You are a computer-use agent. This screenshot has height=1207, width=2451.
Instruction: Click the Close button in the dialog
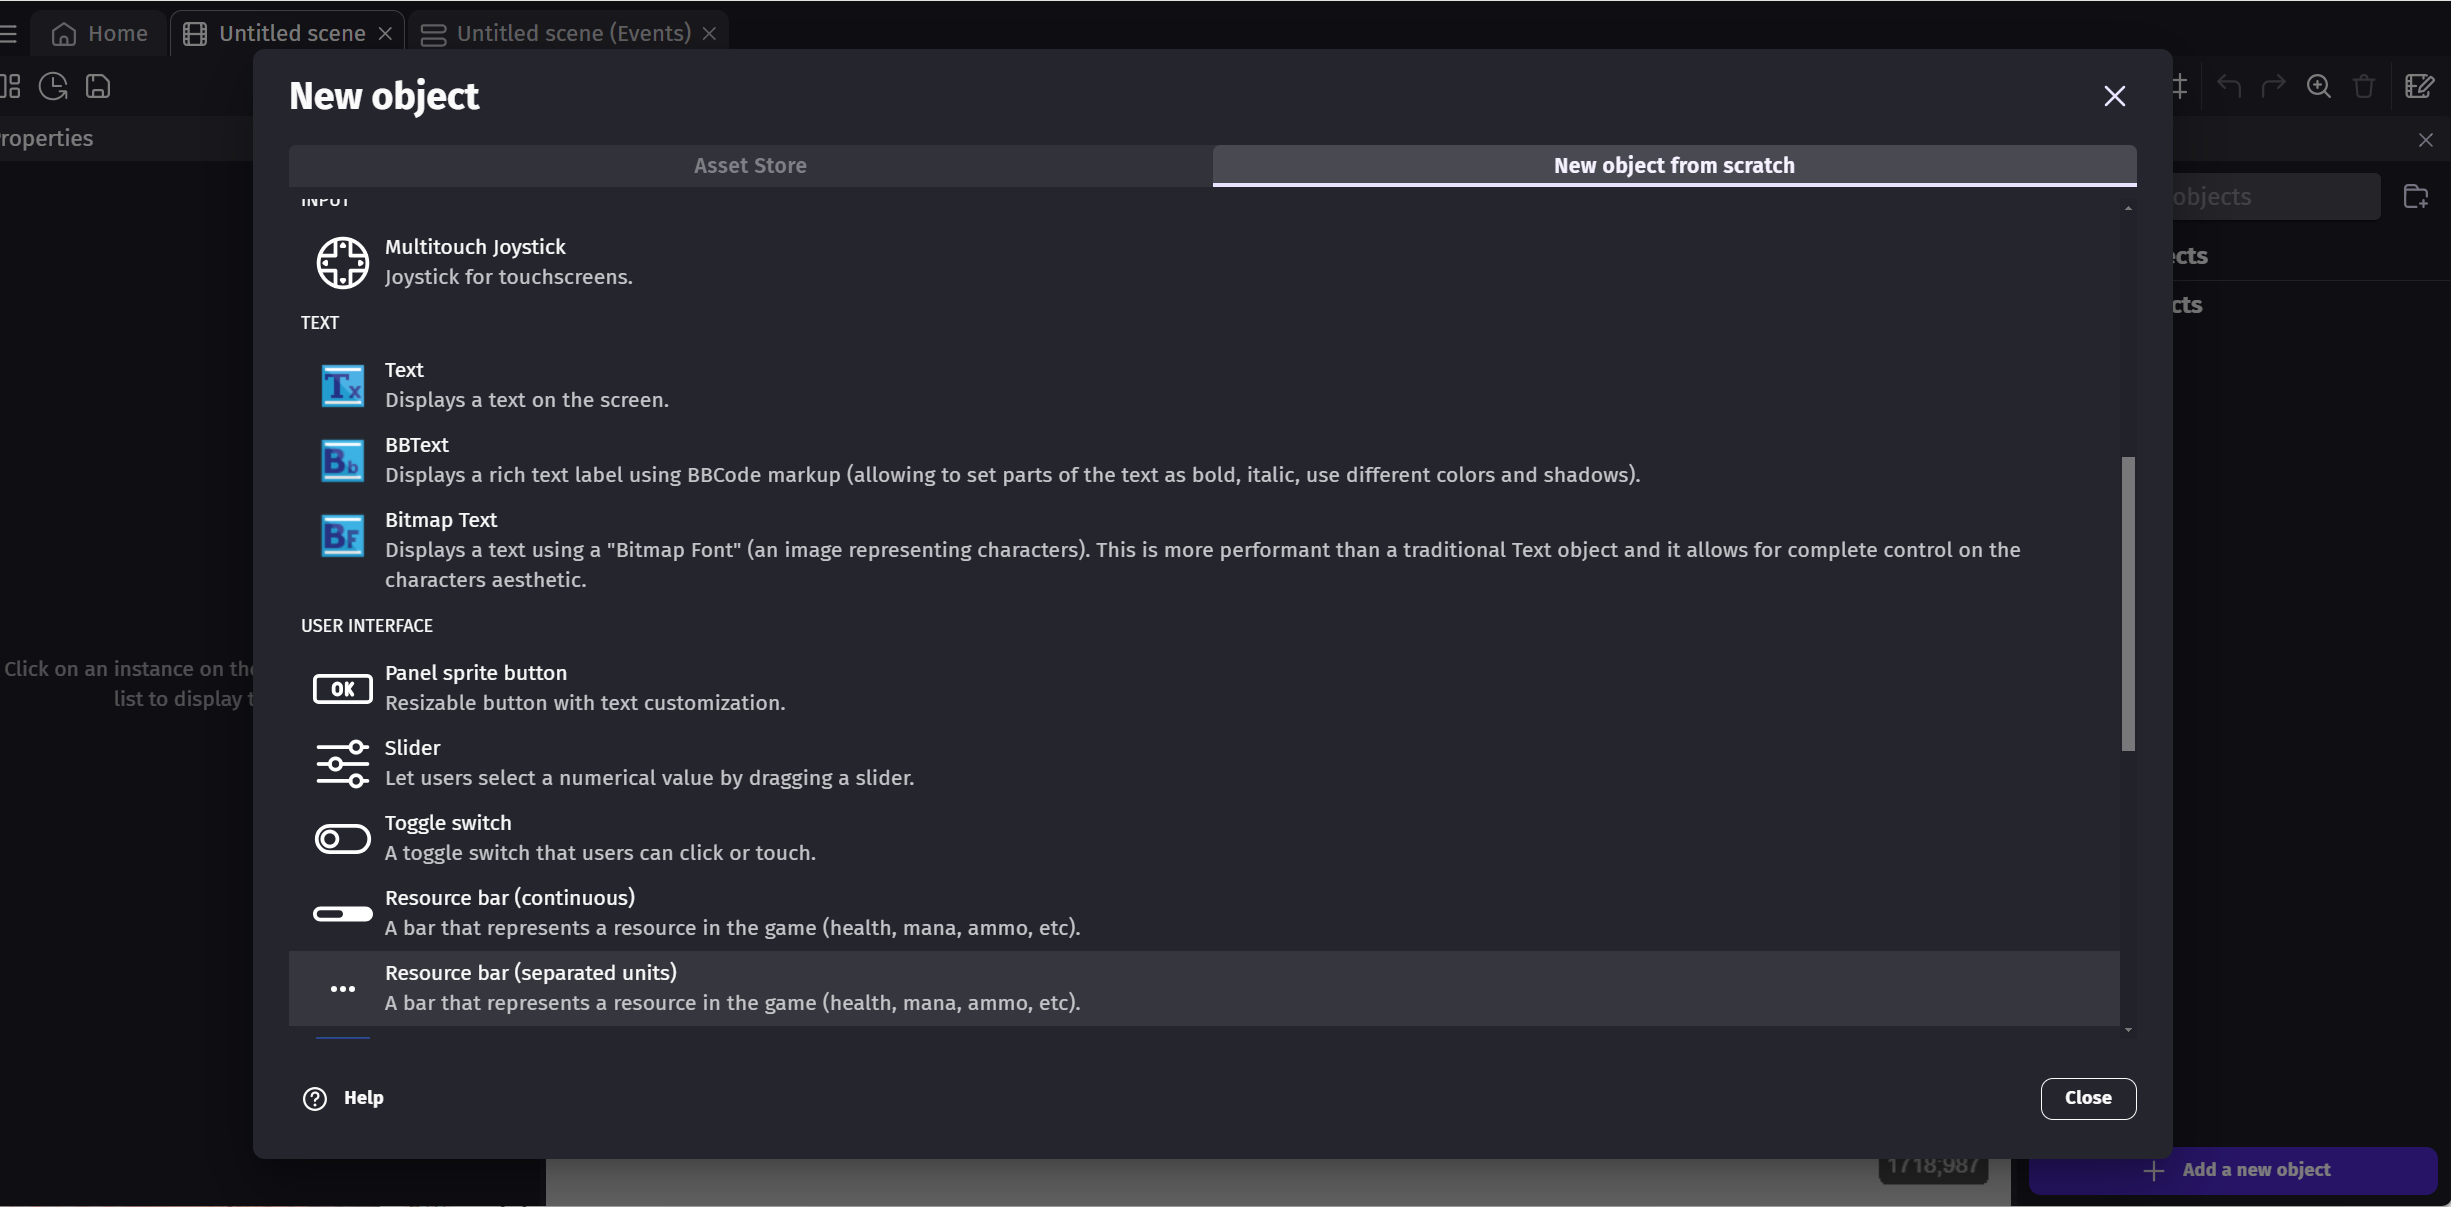coord(2087,1098)
